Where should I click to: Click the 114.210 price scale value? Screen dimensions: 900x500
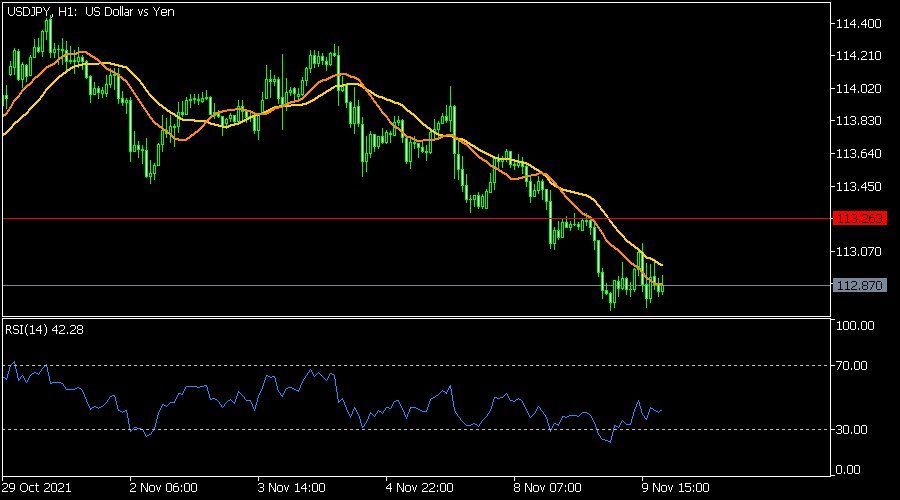[859, 56]
